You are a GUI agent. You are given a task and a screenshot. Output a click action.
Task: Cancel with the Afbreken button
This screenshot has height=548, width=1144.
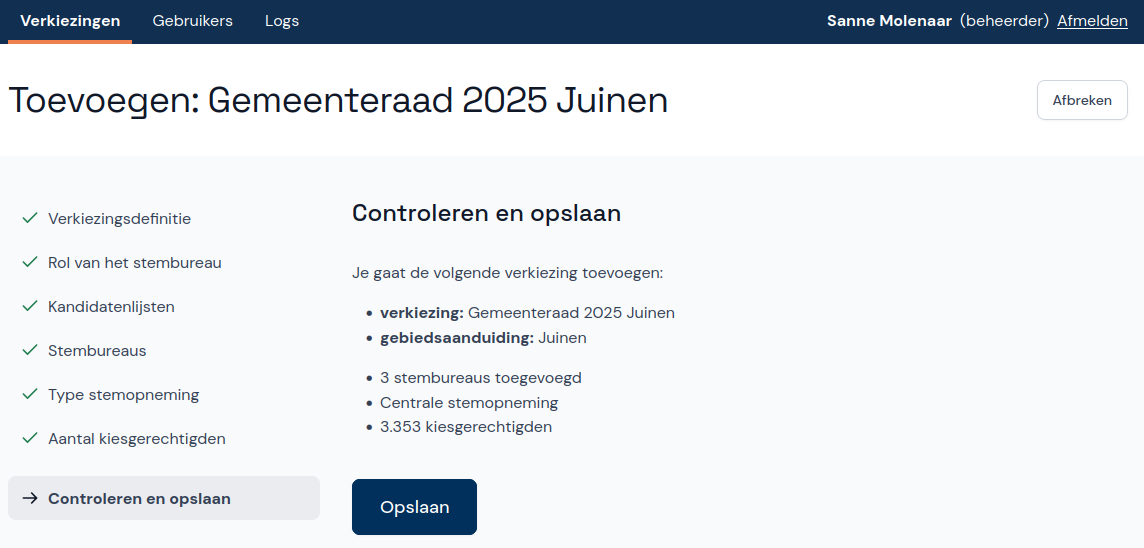click(x=1082, y=100)
